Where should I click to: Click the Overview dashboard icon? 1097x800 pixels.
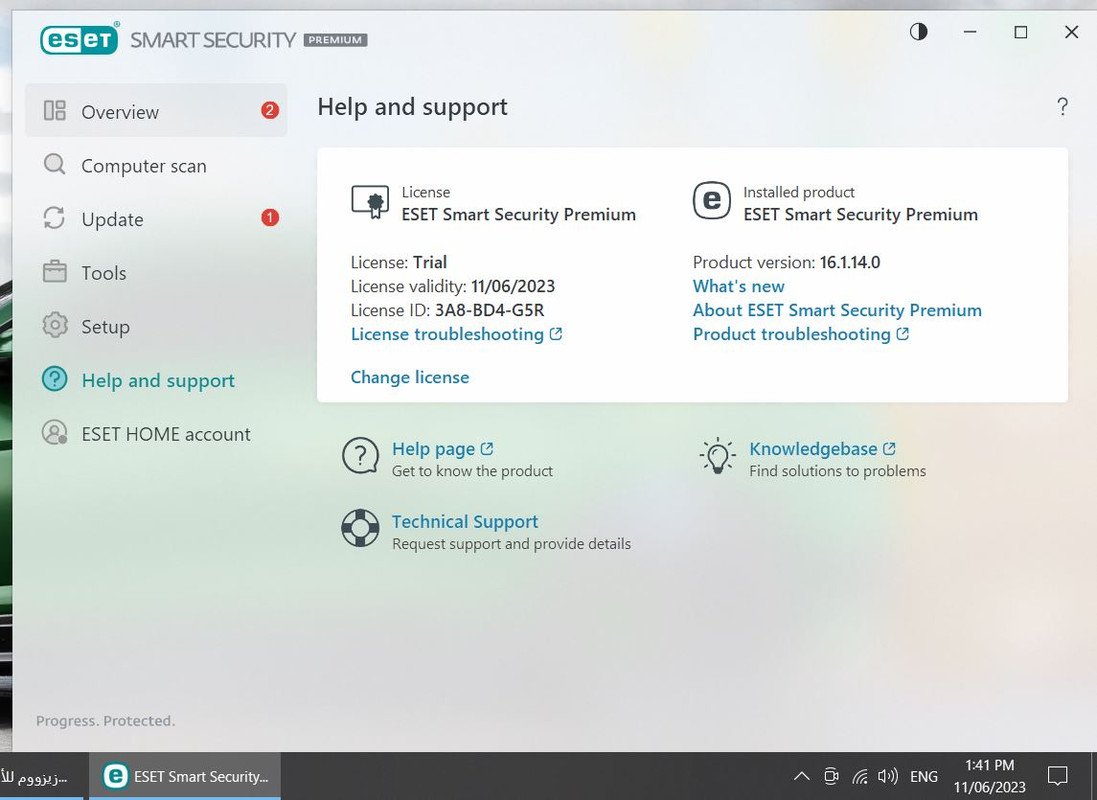click(55, 111)
